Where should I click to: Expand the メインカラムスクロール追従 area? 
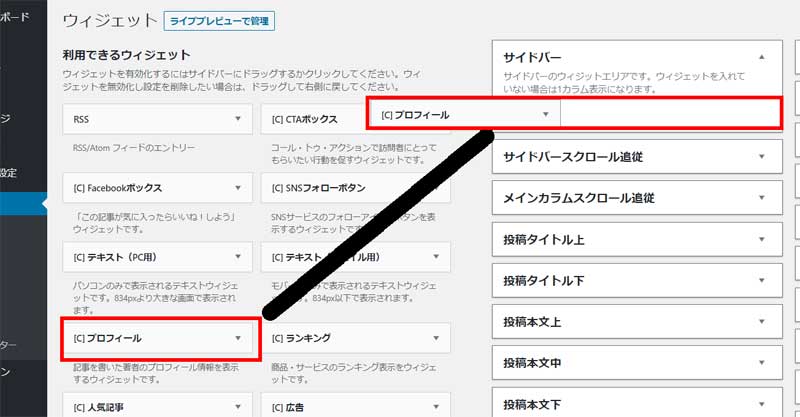point(762,198)
